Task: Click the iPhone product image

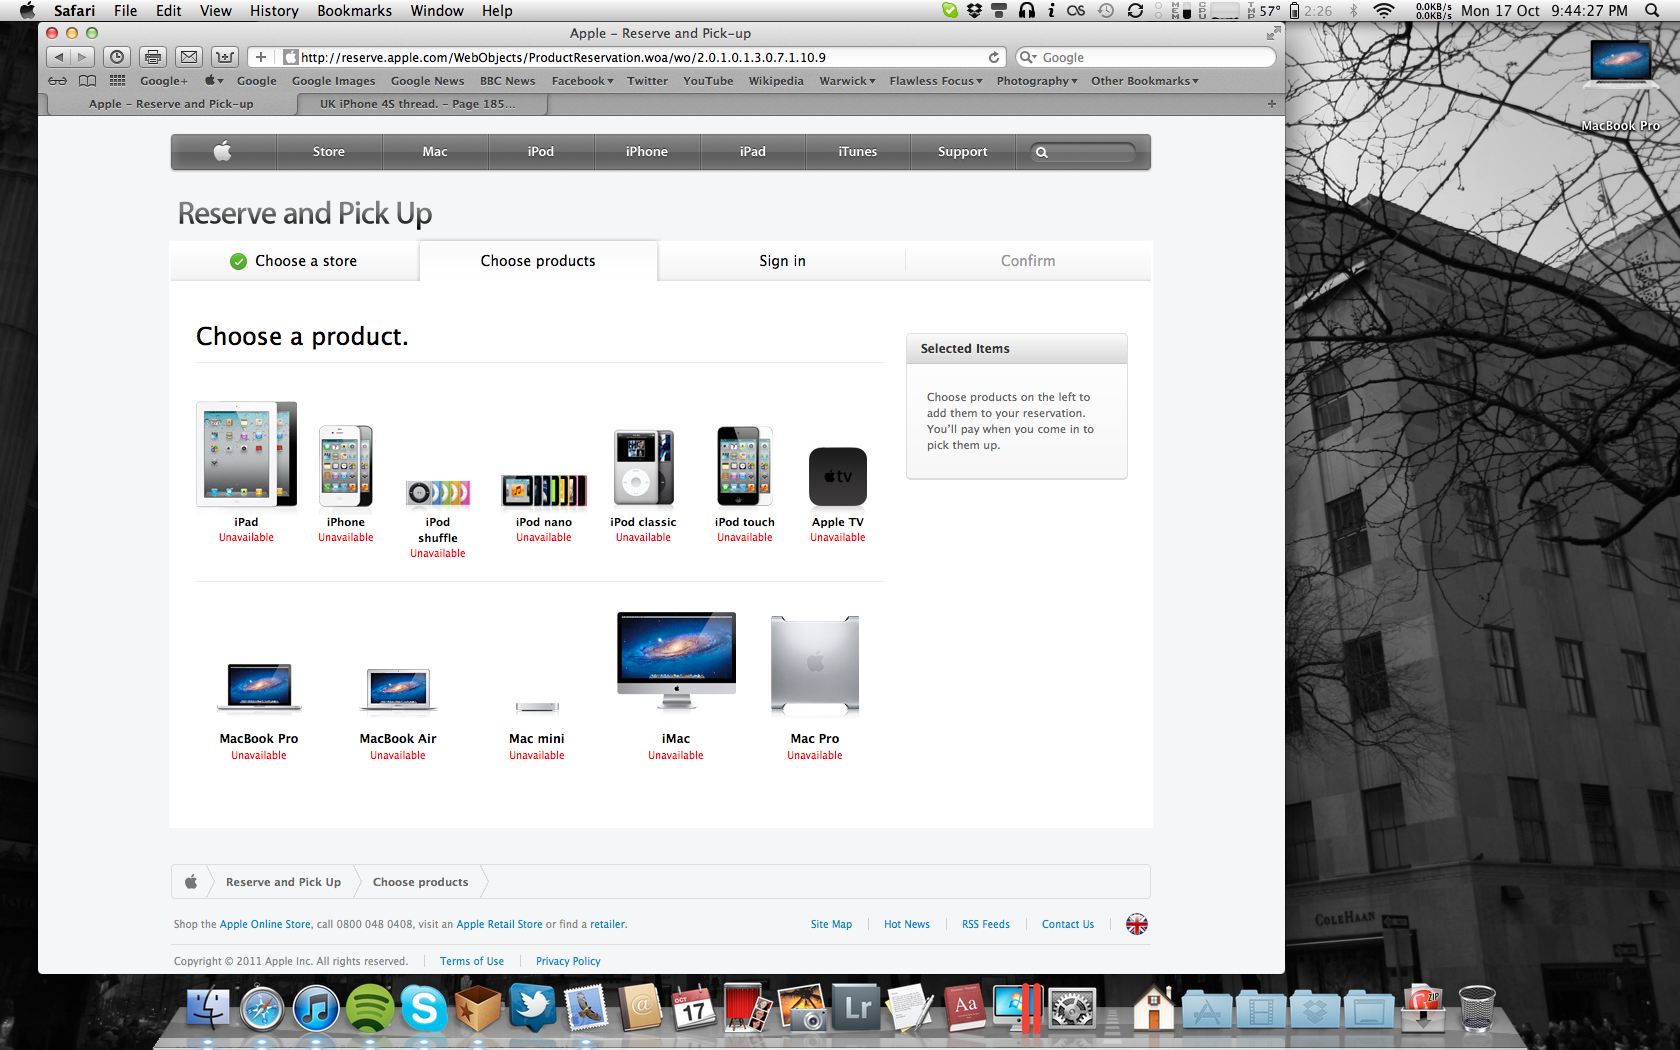Action: tap(346, 466)
